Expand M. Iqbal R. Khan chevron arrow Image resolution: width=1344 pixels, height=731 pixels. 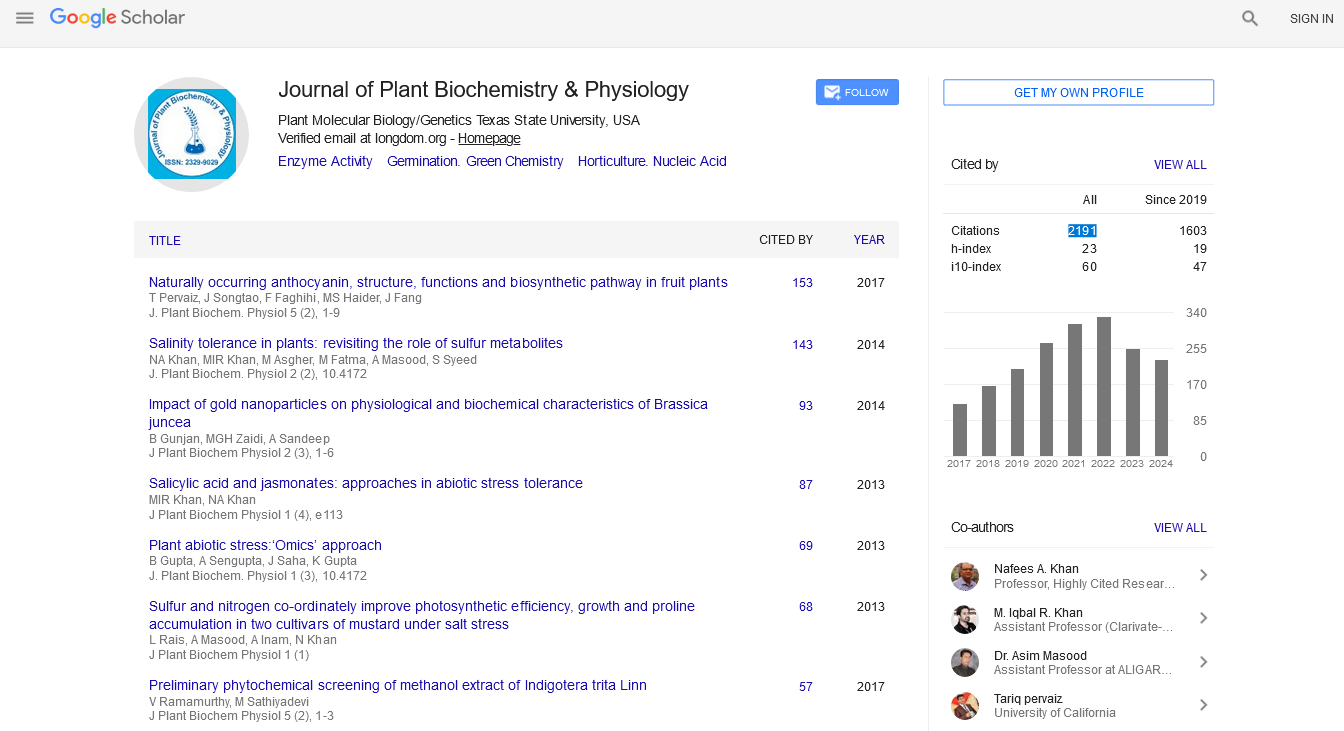tap(1203, 618)
